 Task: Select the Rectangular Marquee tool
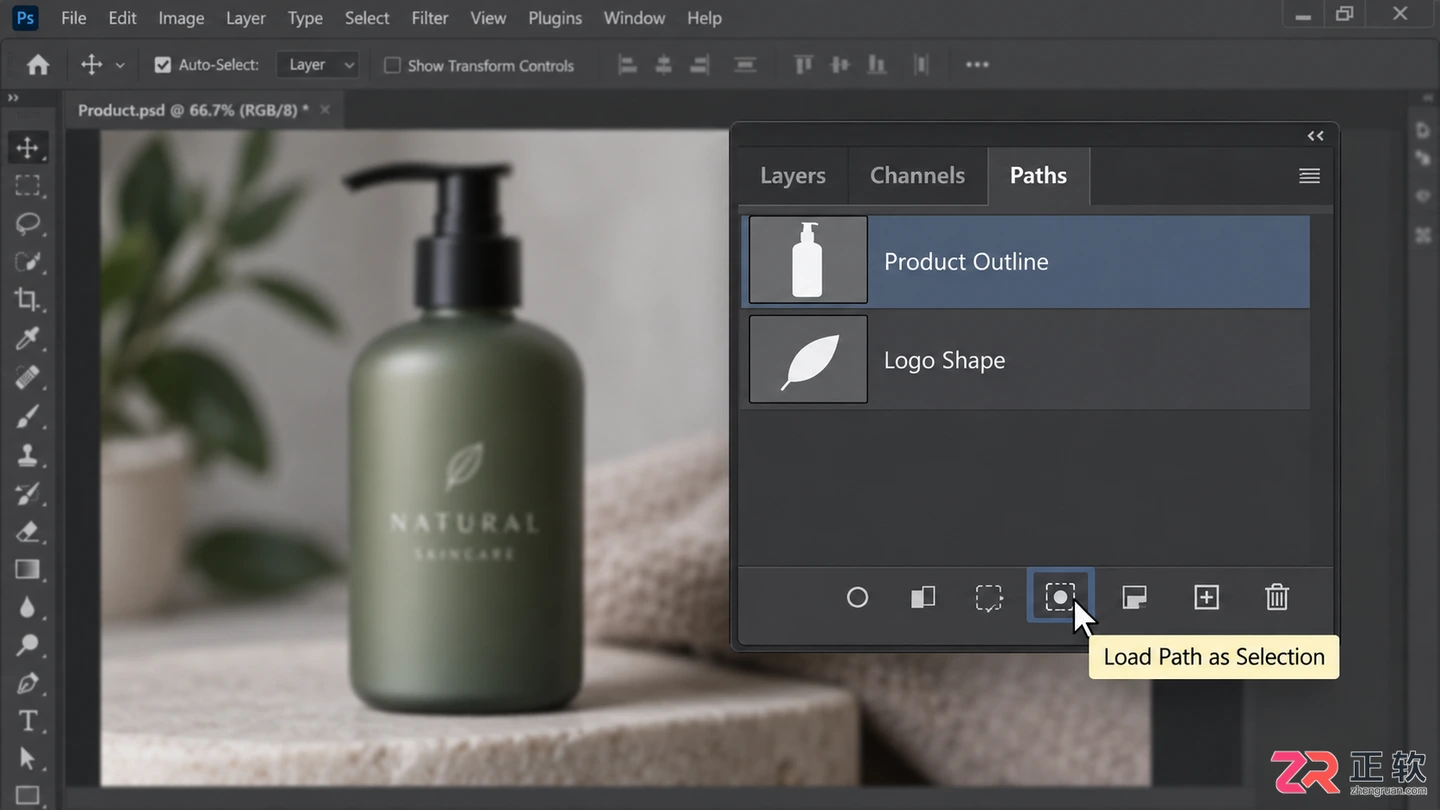pos(27,186)
